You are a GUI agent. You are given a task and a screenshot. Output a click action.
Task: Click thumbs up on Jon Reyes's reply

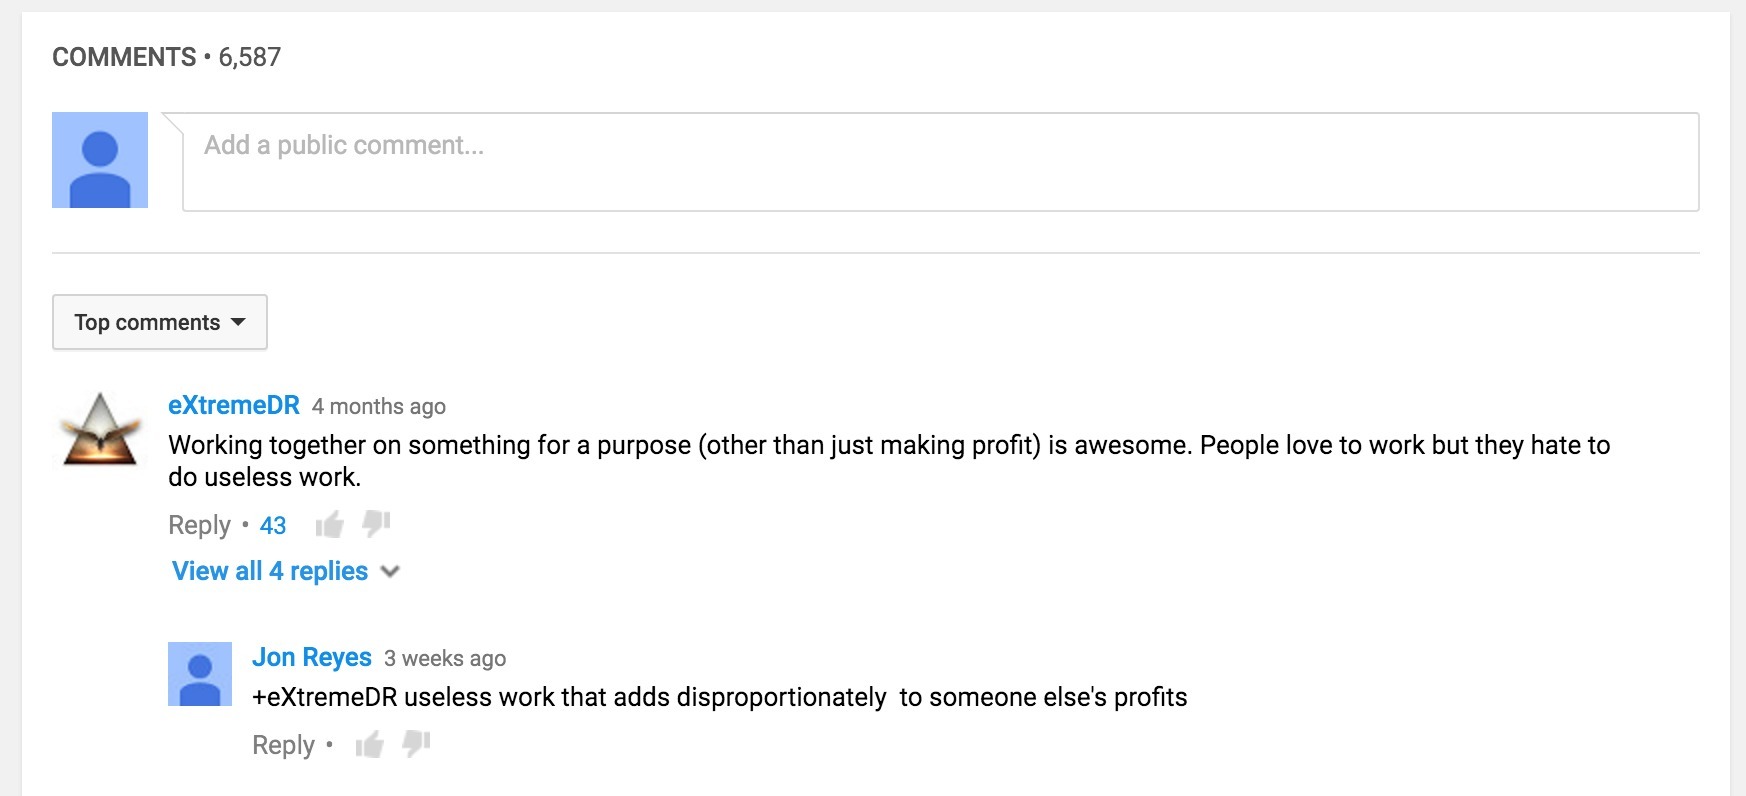point(369,745)
